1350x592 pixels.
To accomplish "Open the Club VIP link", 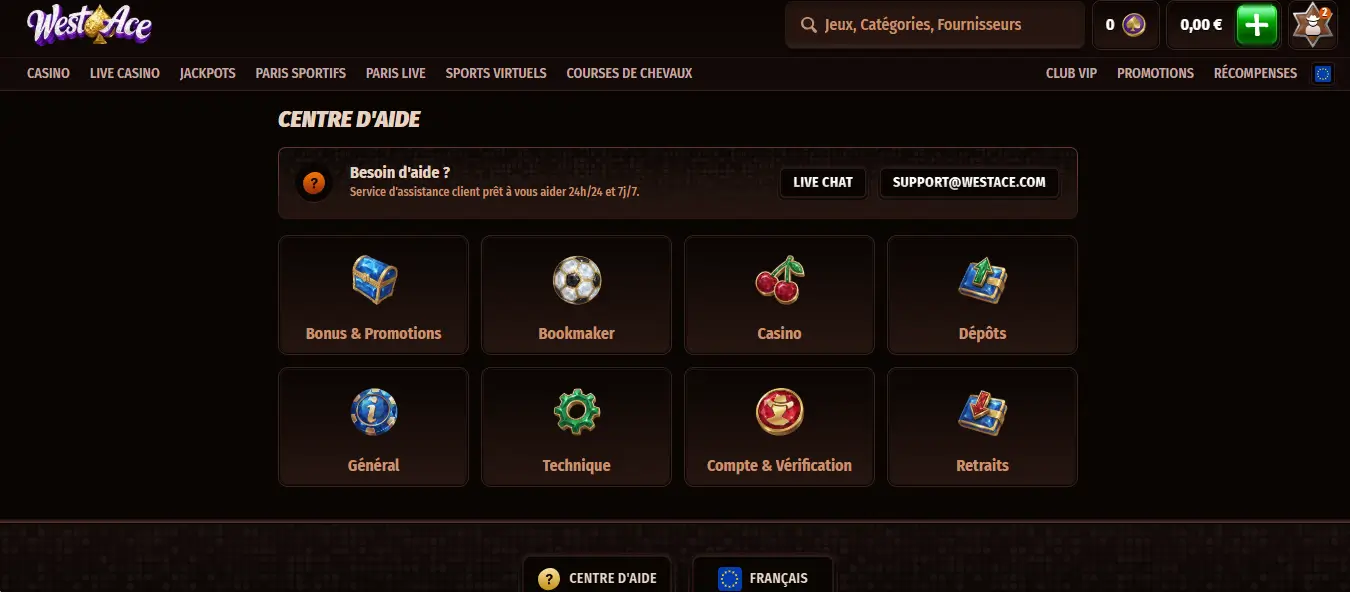I will click(1071, 73).
